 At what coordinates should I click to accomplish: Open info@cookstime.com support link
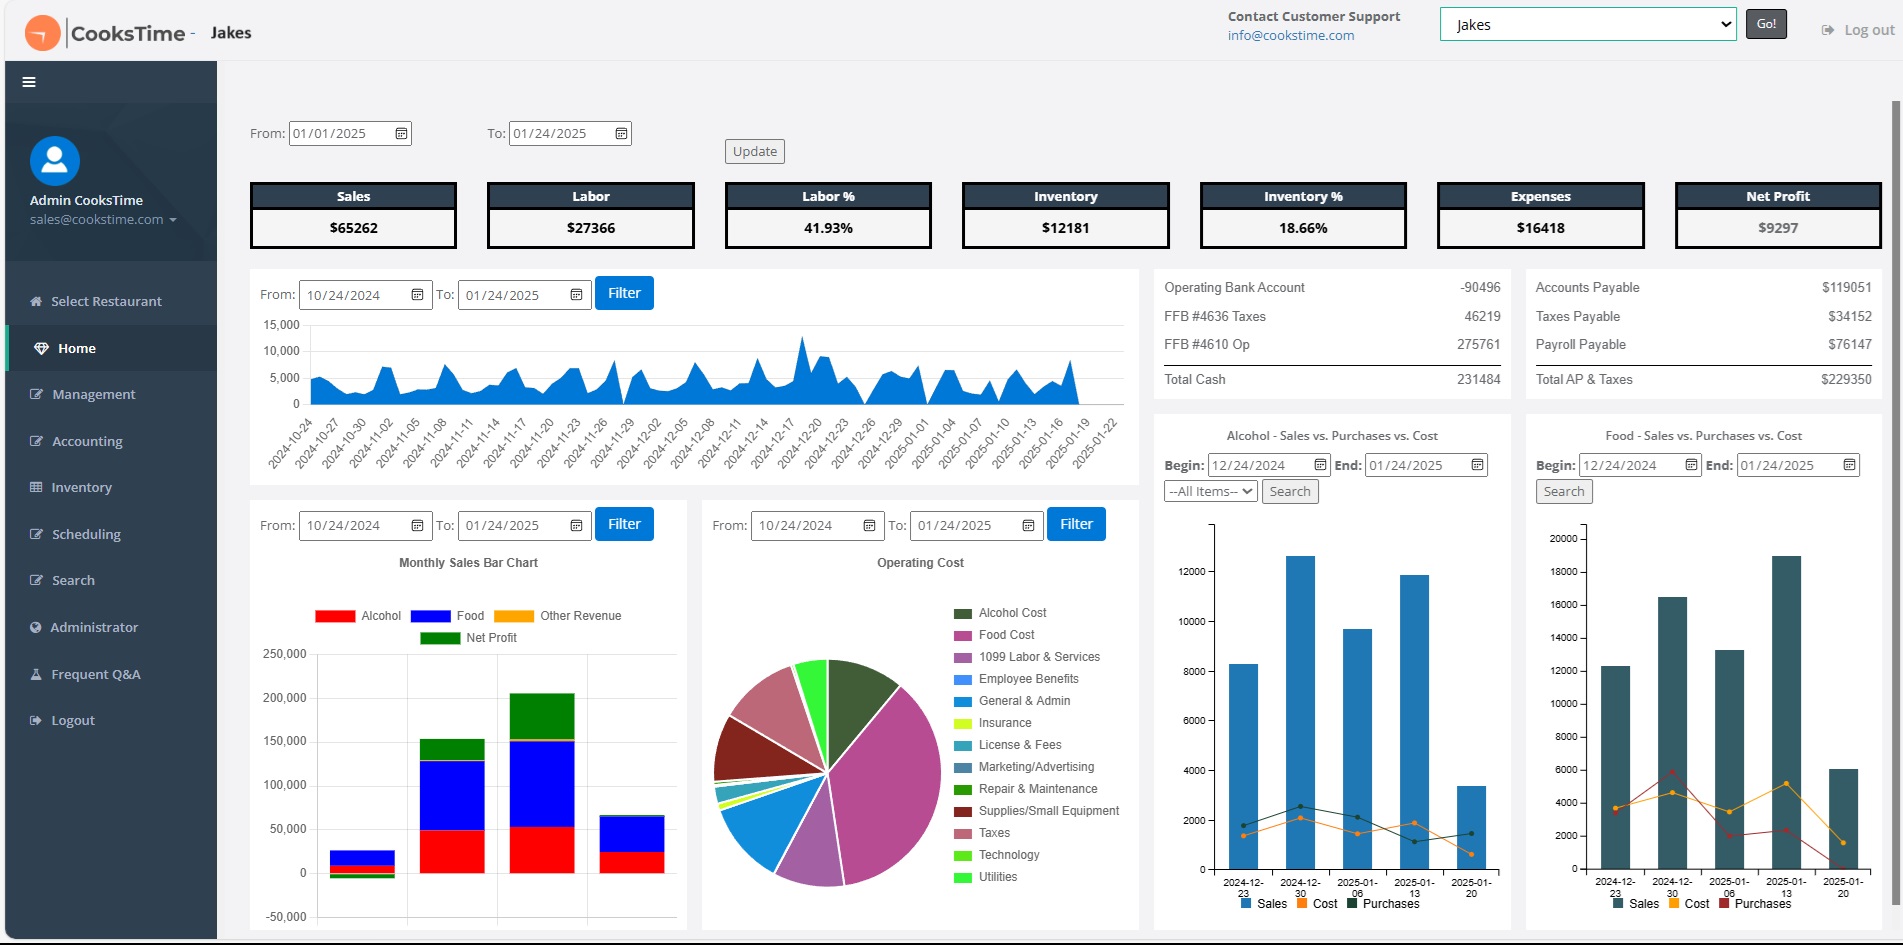pos(1291,35)
